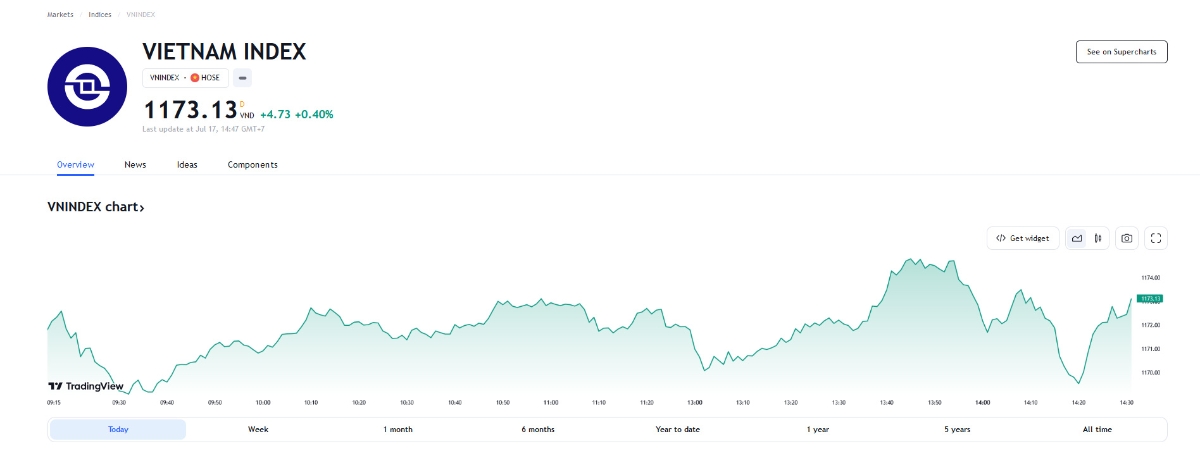Select the Today time range
Image resolution: width=1200 pixels, height=458 pixels.
pyautogui.click(x=118, y=429)
